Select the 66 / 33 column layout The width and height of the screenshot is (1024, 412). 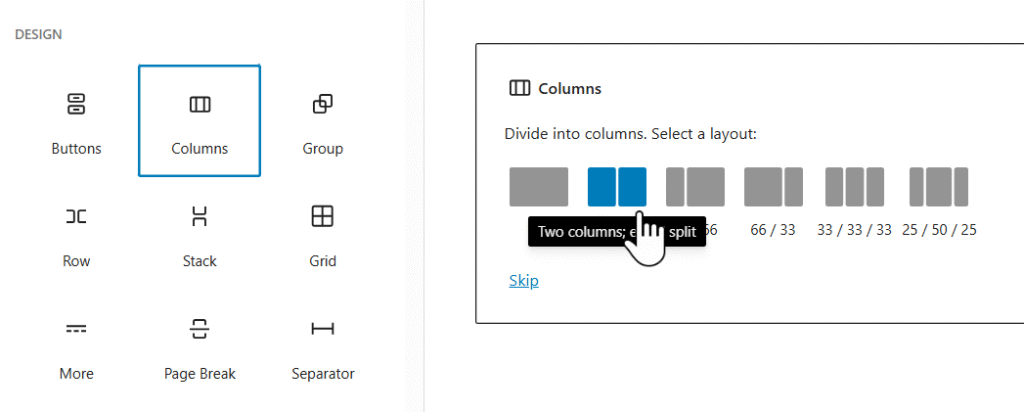[x=773, y=187]
